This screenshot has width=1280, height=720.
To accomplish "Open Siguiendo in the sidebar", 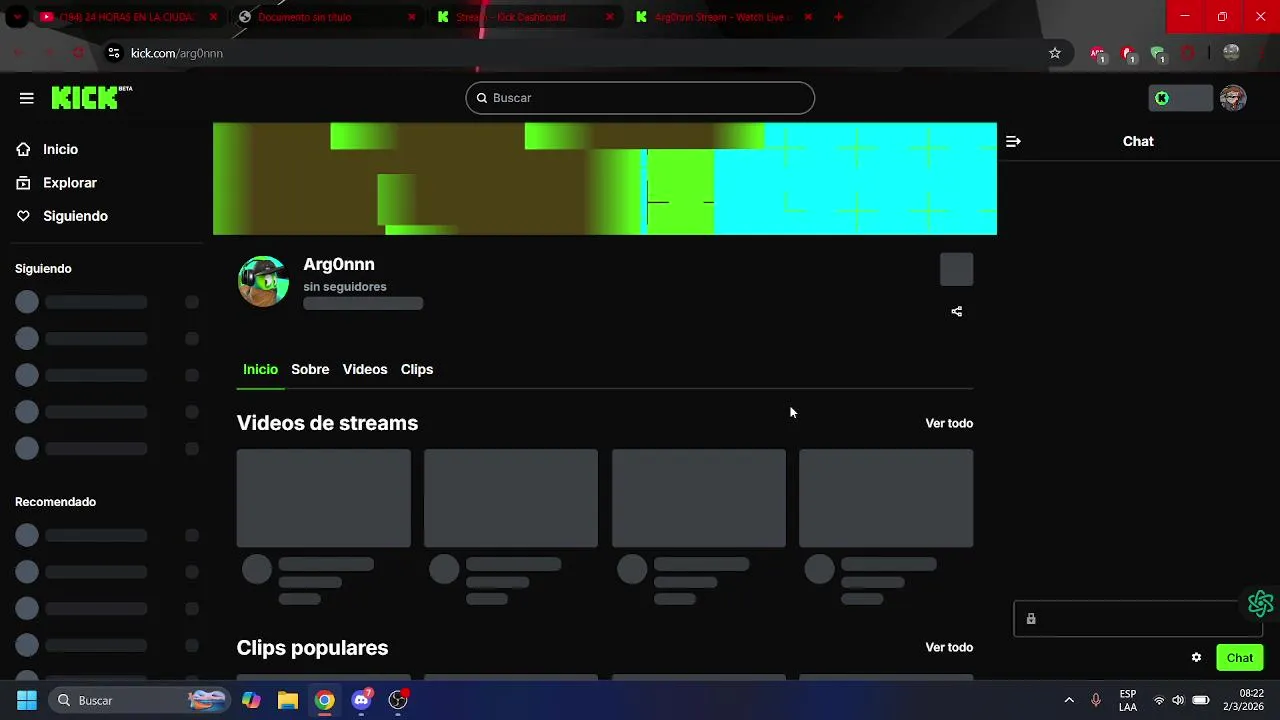I will point(75,216).
